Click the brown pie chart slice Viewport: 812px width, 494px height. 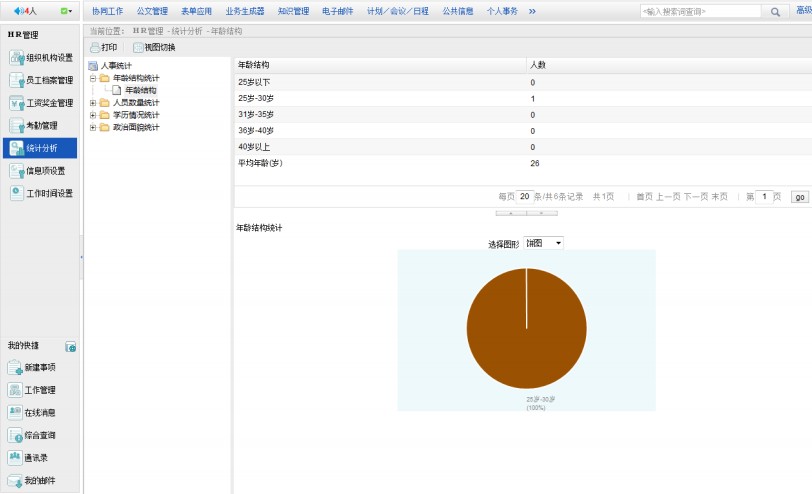pyautogui.click(x=527, y=328)
